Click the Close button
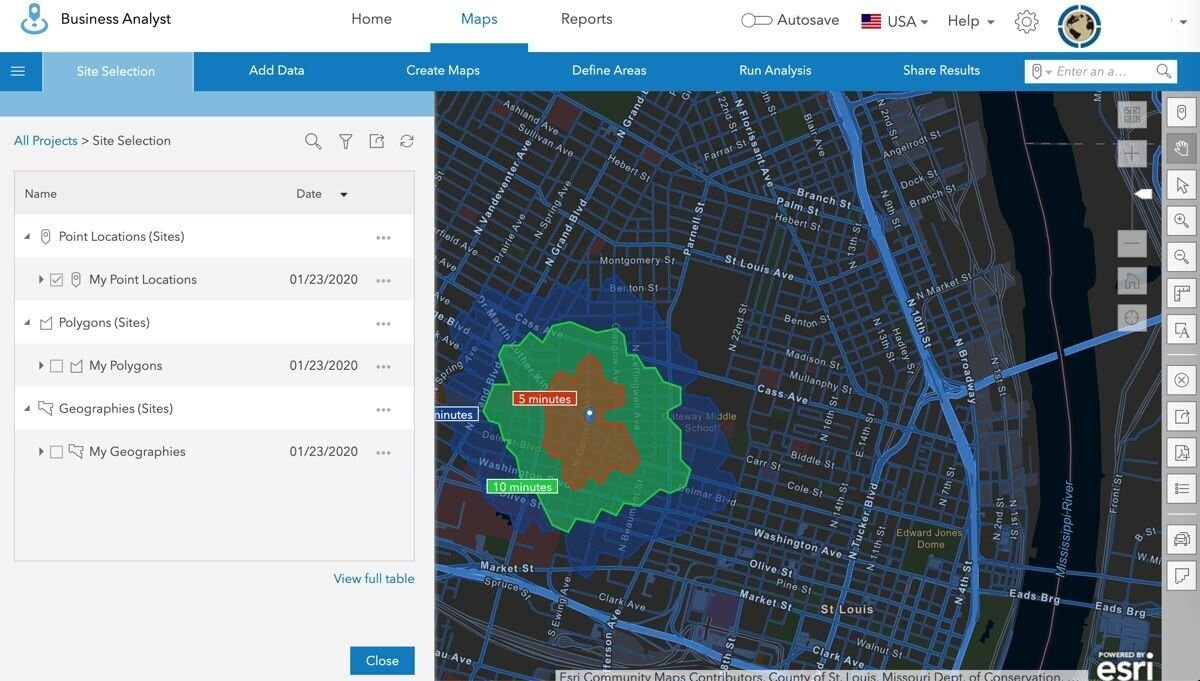 pyautogui.click(x=382, y=661)
